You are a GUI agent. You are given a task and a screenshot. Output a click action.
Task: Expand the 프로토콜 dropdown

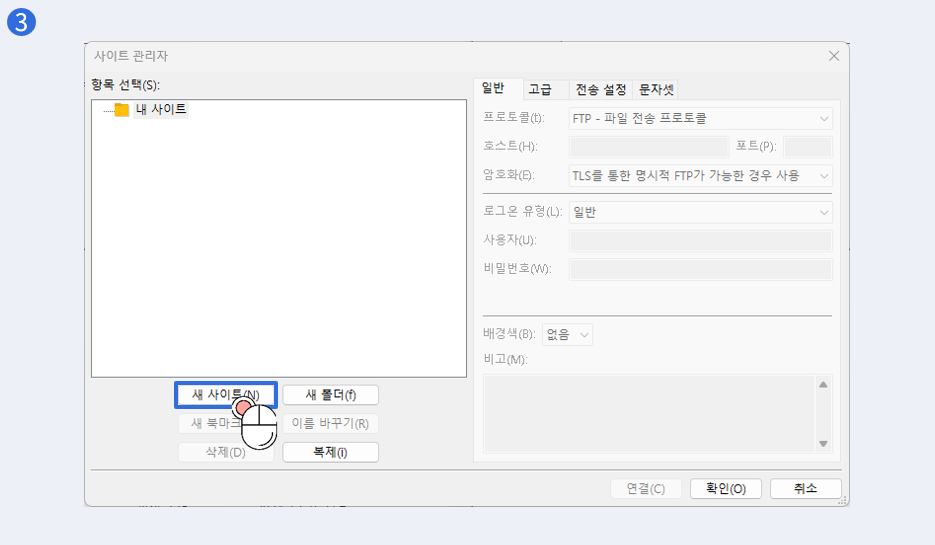point(701,119)
